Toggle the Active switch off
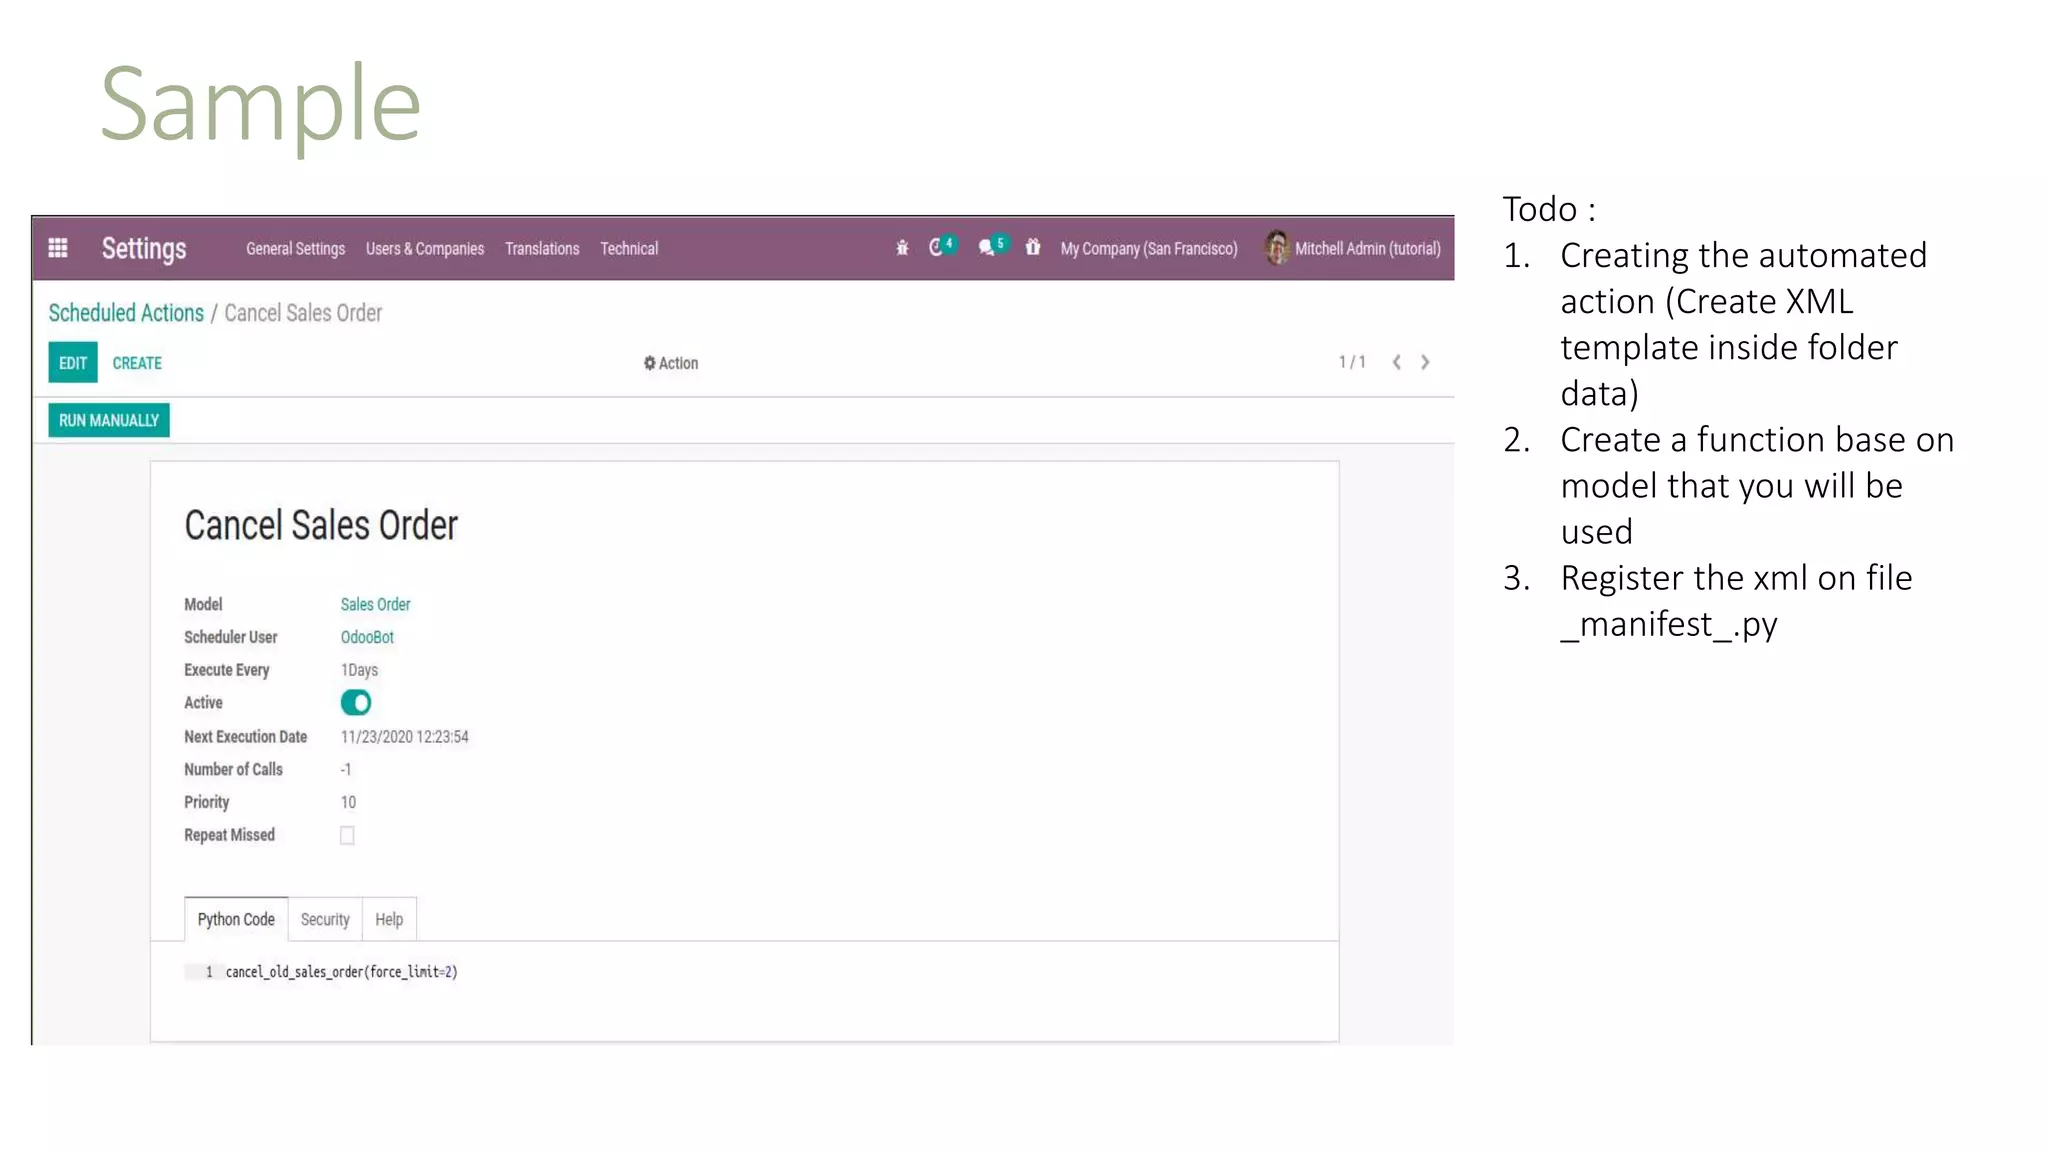 point(356,703)
